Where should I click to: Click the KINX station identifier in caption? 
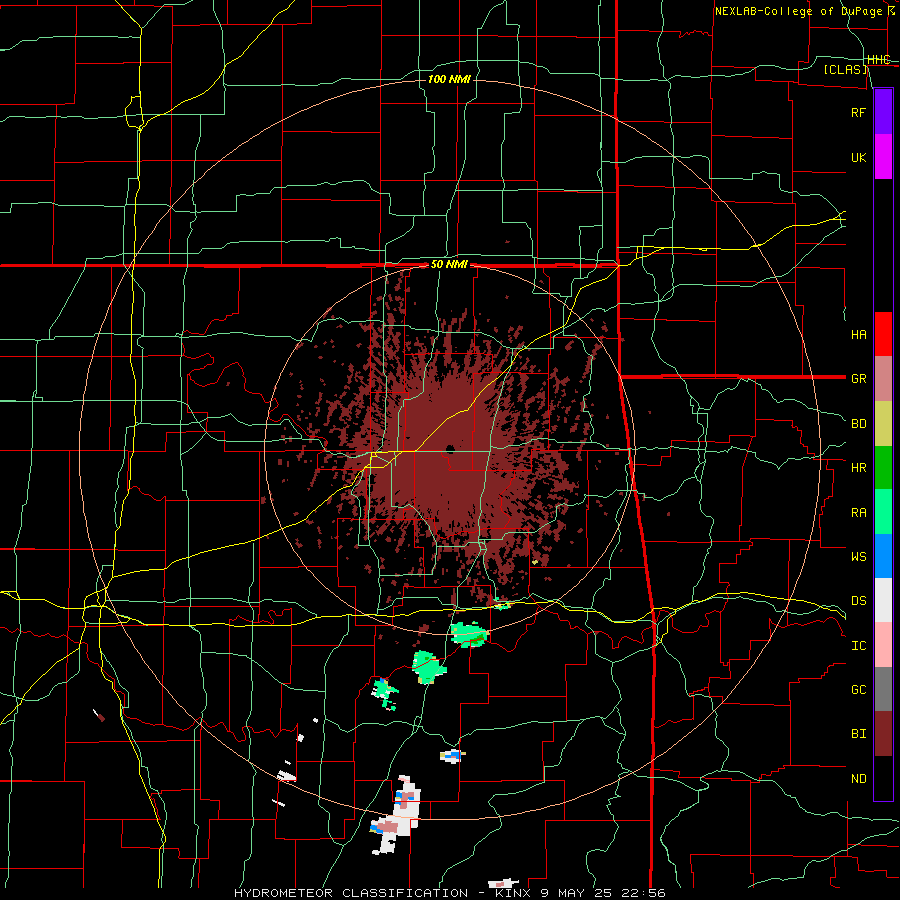[x=513, y=893]
